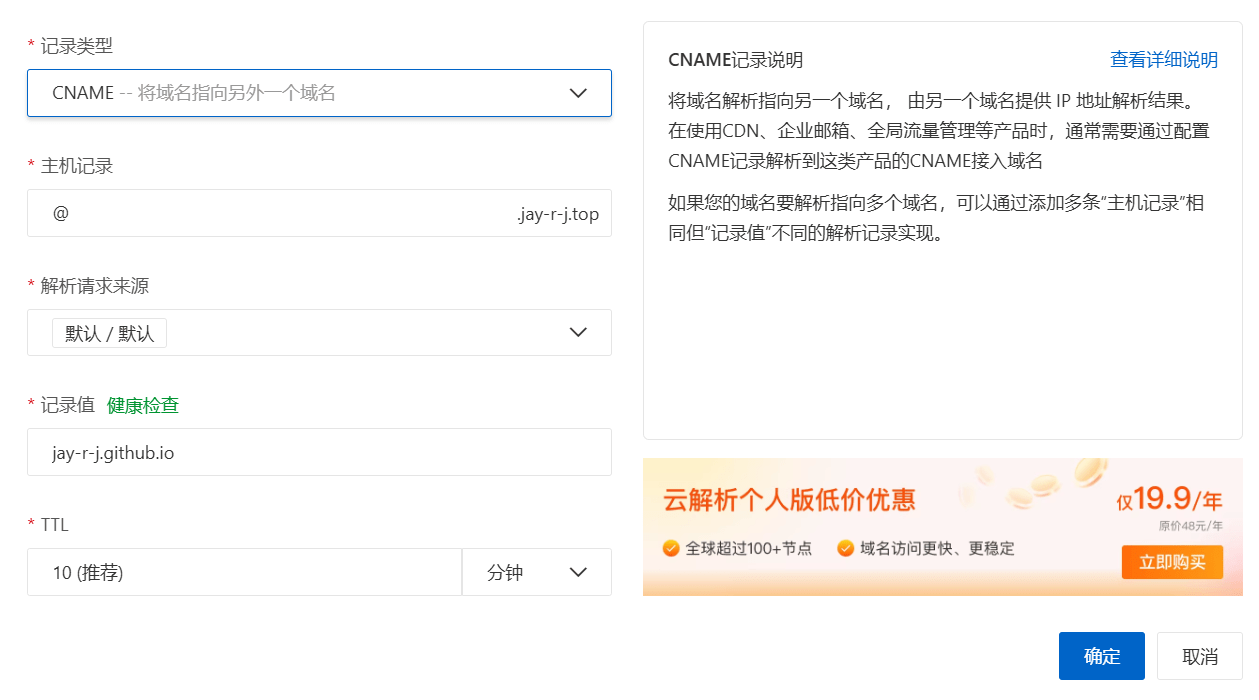Click the 云解析个人版低价优惠 banner title
The height and width of the screenshot is (700, 1259).
click(x=789, y=500)
